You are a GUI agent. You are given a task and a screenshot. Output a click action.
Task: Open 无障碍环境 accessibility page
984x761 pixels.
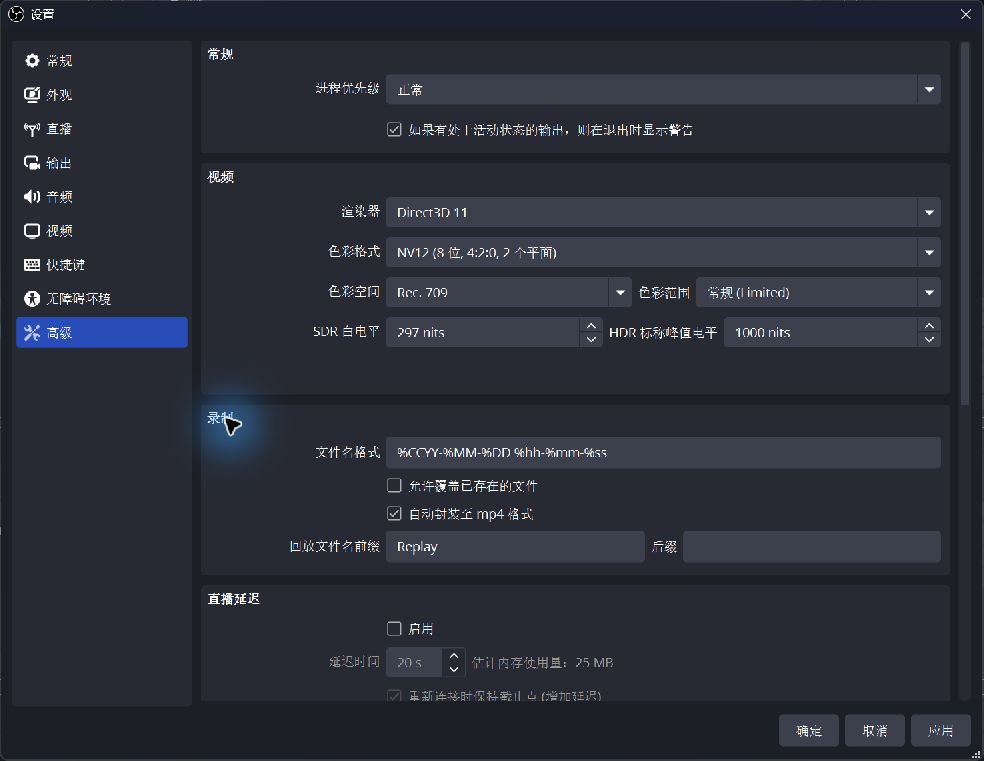(x=102, y=299)
